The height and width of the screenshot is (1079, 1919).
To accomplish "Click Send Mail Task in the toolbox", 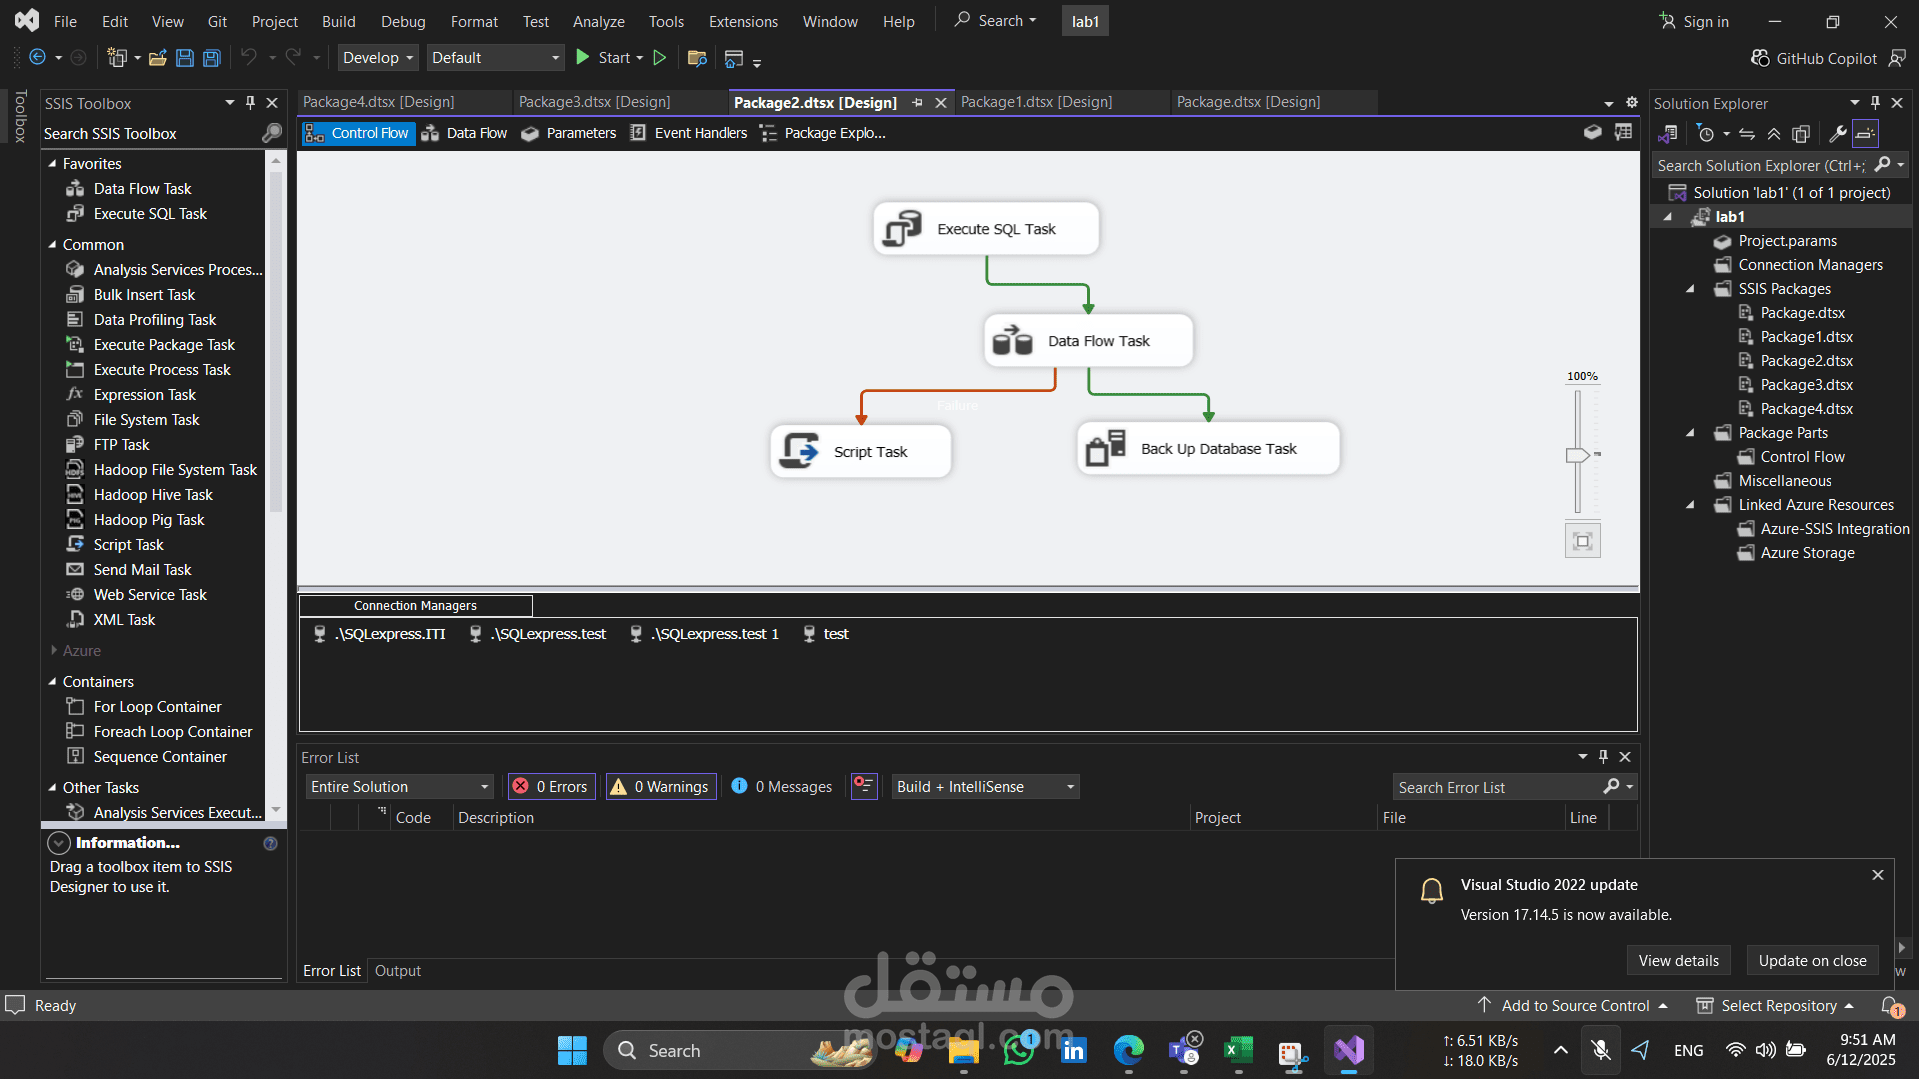I will pyautogui.click(x=142, y=570).
